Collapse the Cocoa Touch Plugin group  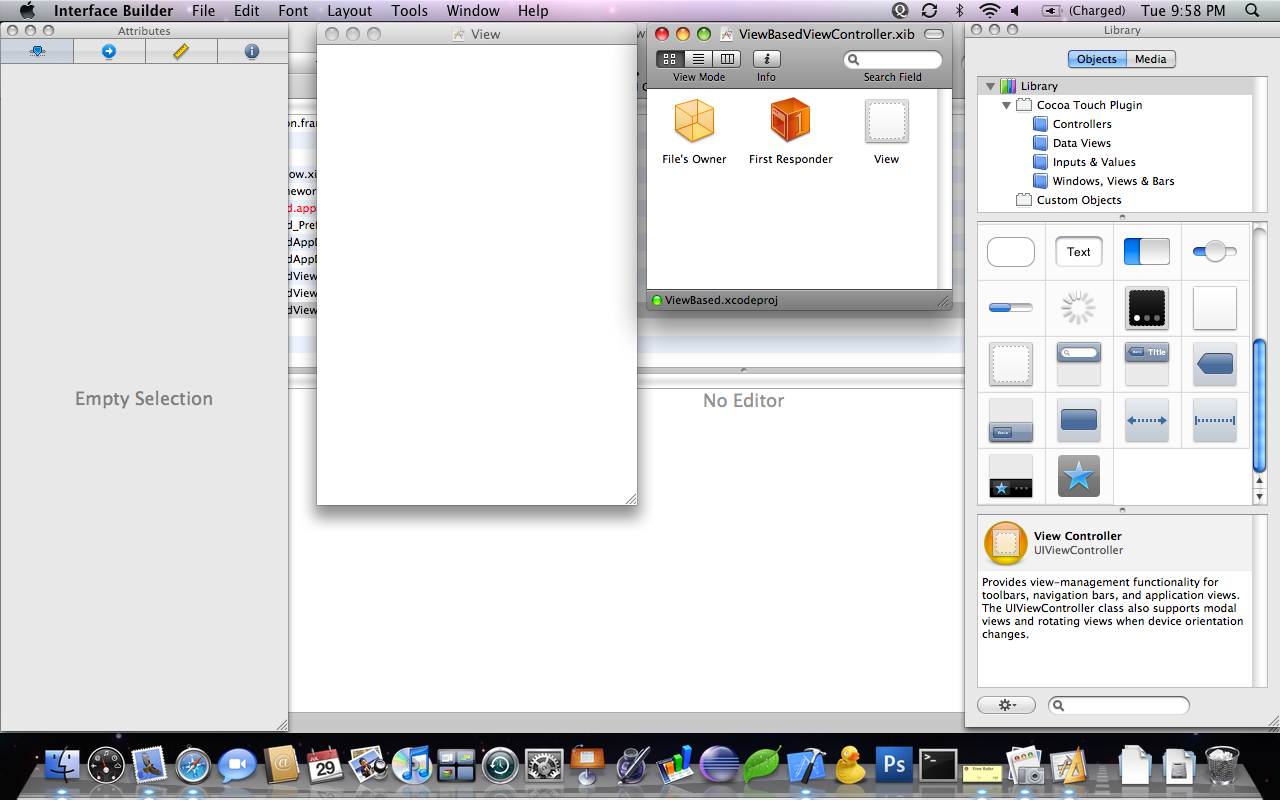1006,105
